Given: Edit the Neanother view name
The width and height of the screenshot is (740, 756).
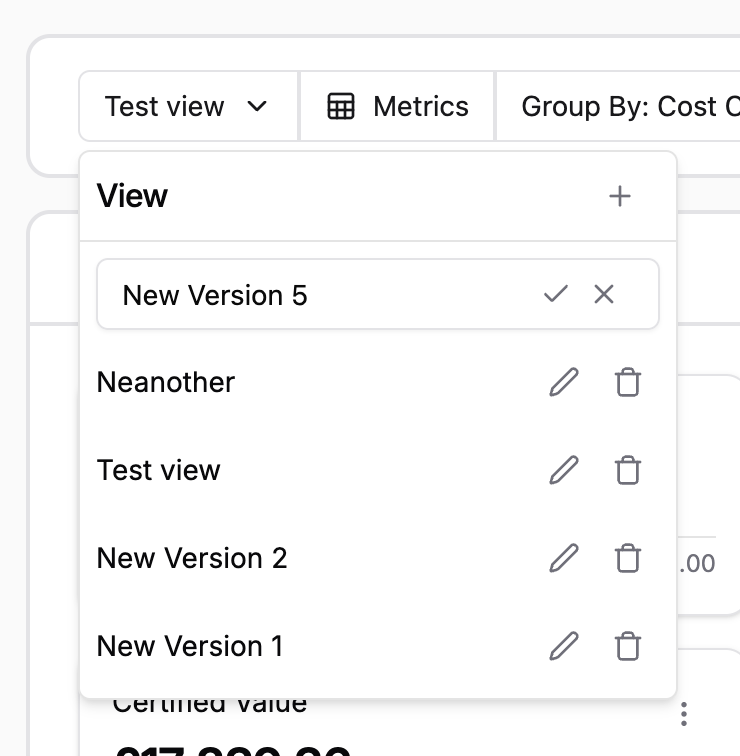Looking at the screenshot, I should [564, 382].
